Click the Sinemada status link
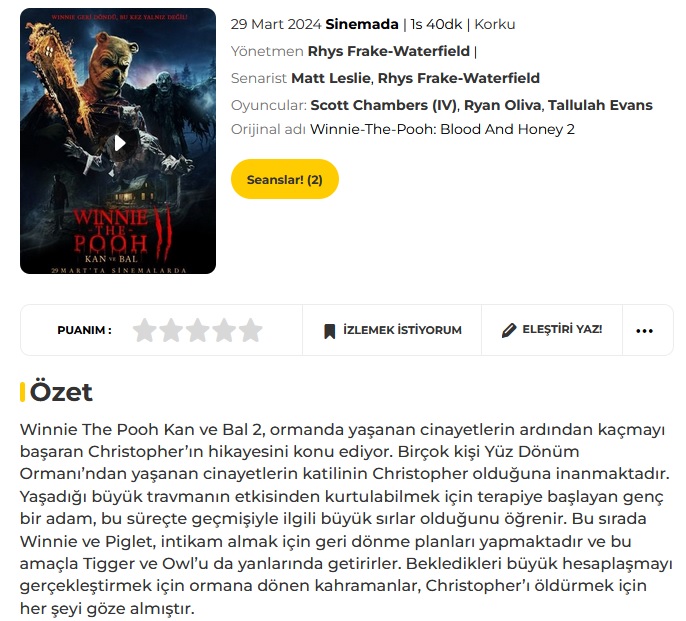The width and height of the screenshot is (686, 621). pyautogui.click(x=362, y=24)
